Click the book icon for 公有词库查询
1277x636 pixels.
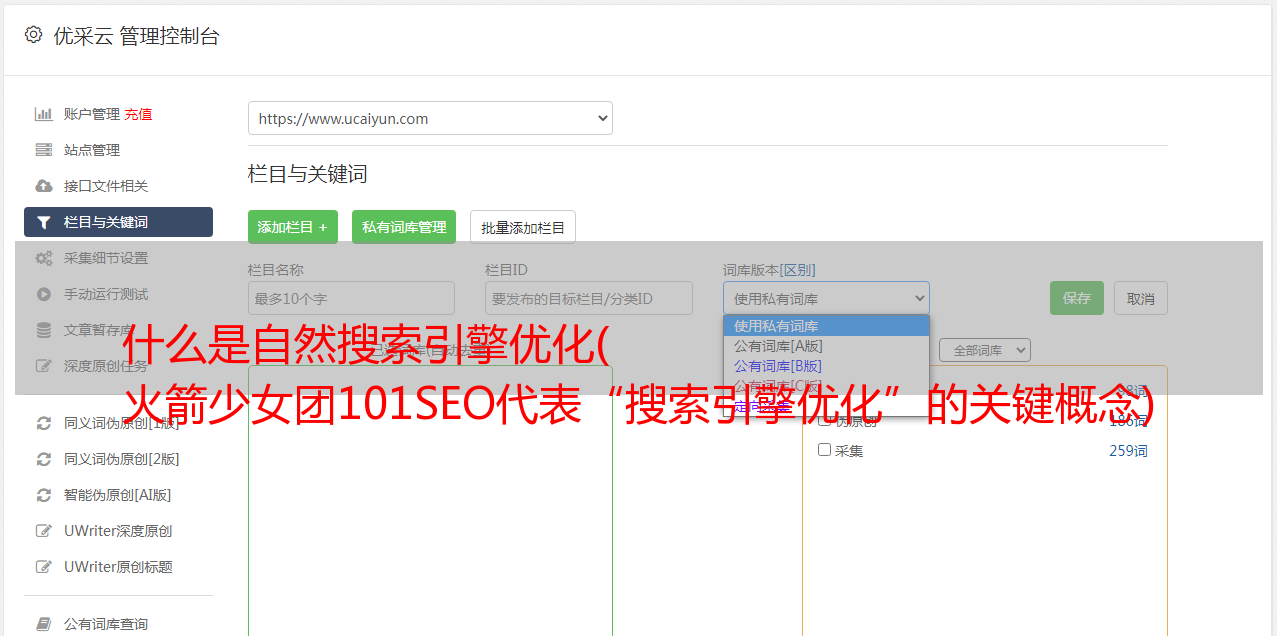coord(43,624)
